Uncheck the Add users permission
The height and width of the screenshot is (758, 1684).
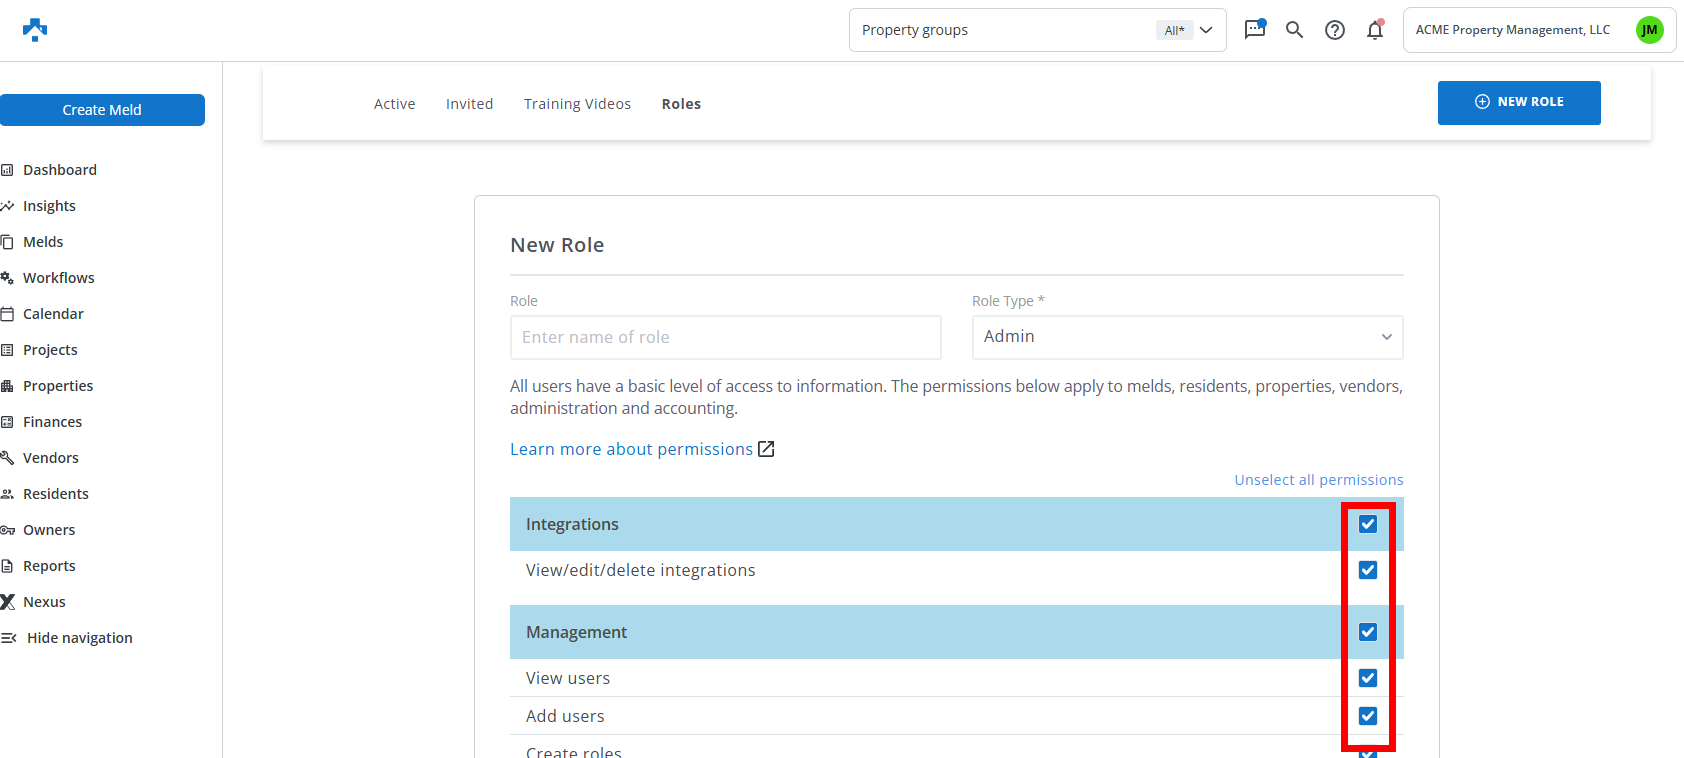click(1367, 716)
